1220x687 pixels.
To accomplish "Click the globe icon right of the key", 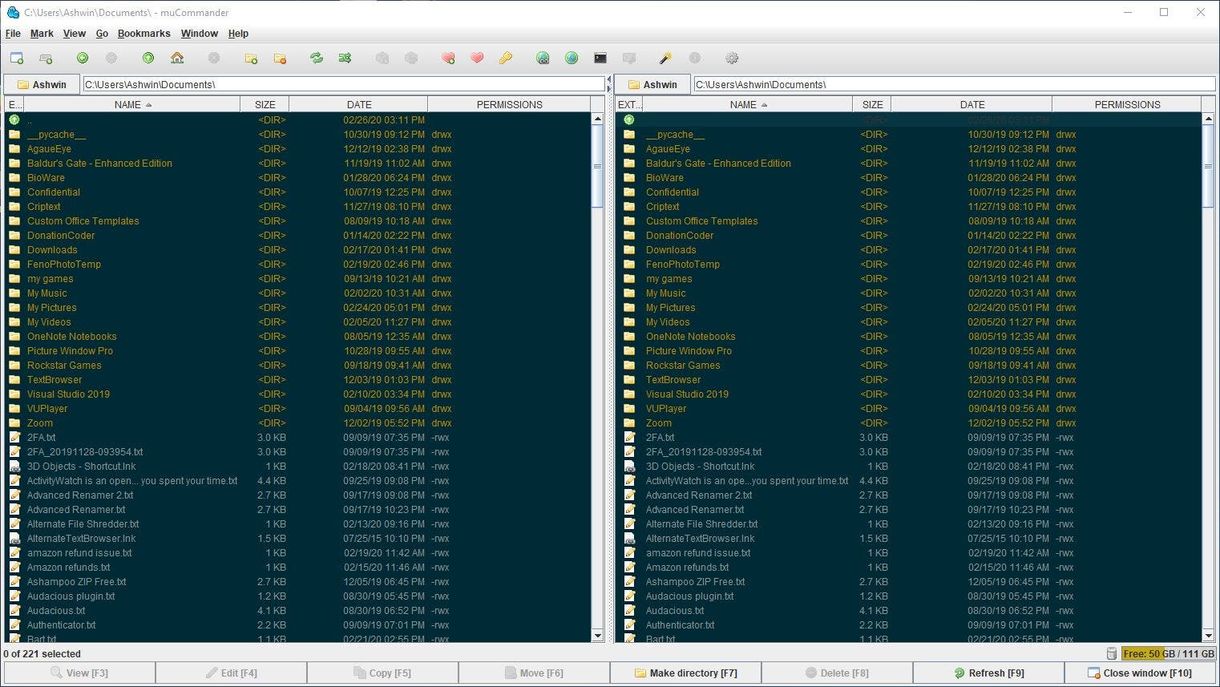I will point(542,58).
